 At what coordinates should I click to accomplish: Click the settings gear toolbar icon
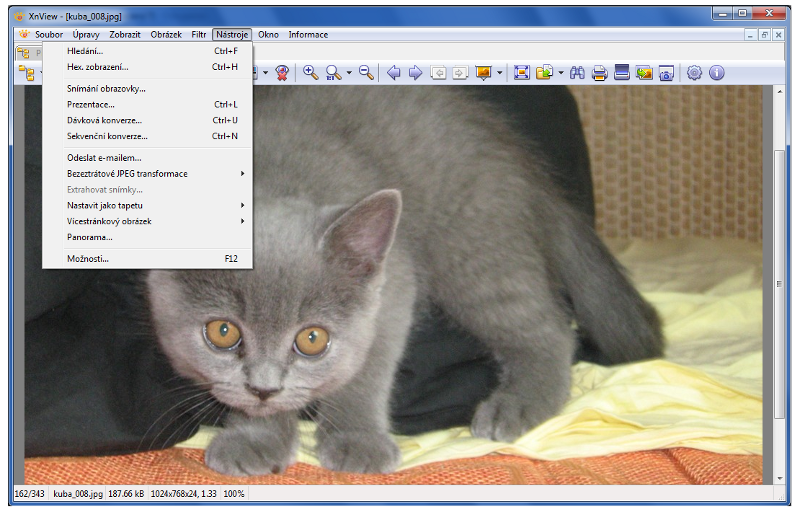[x=694, y=72]
